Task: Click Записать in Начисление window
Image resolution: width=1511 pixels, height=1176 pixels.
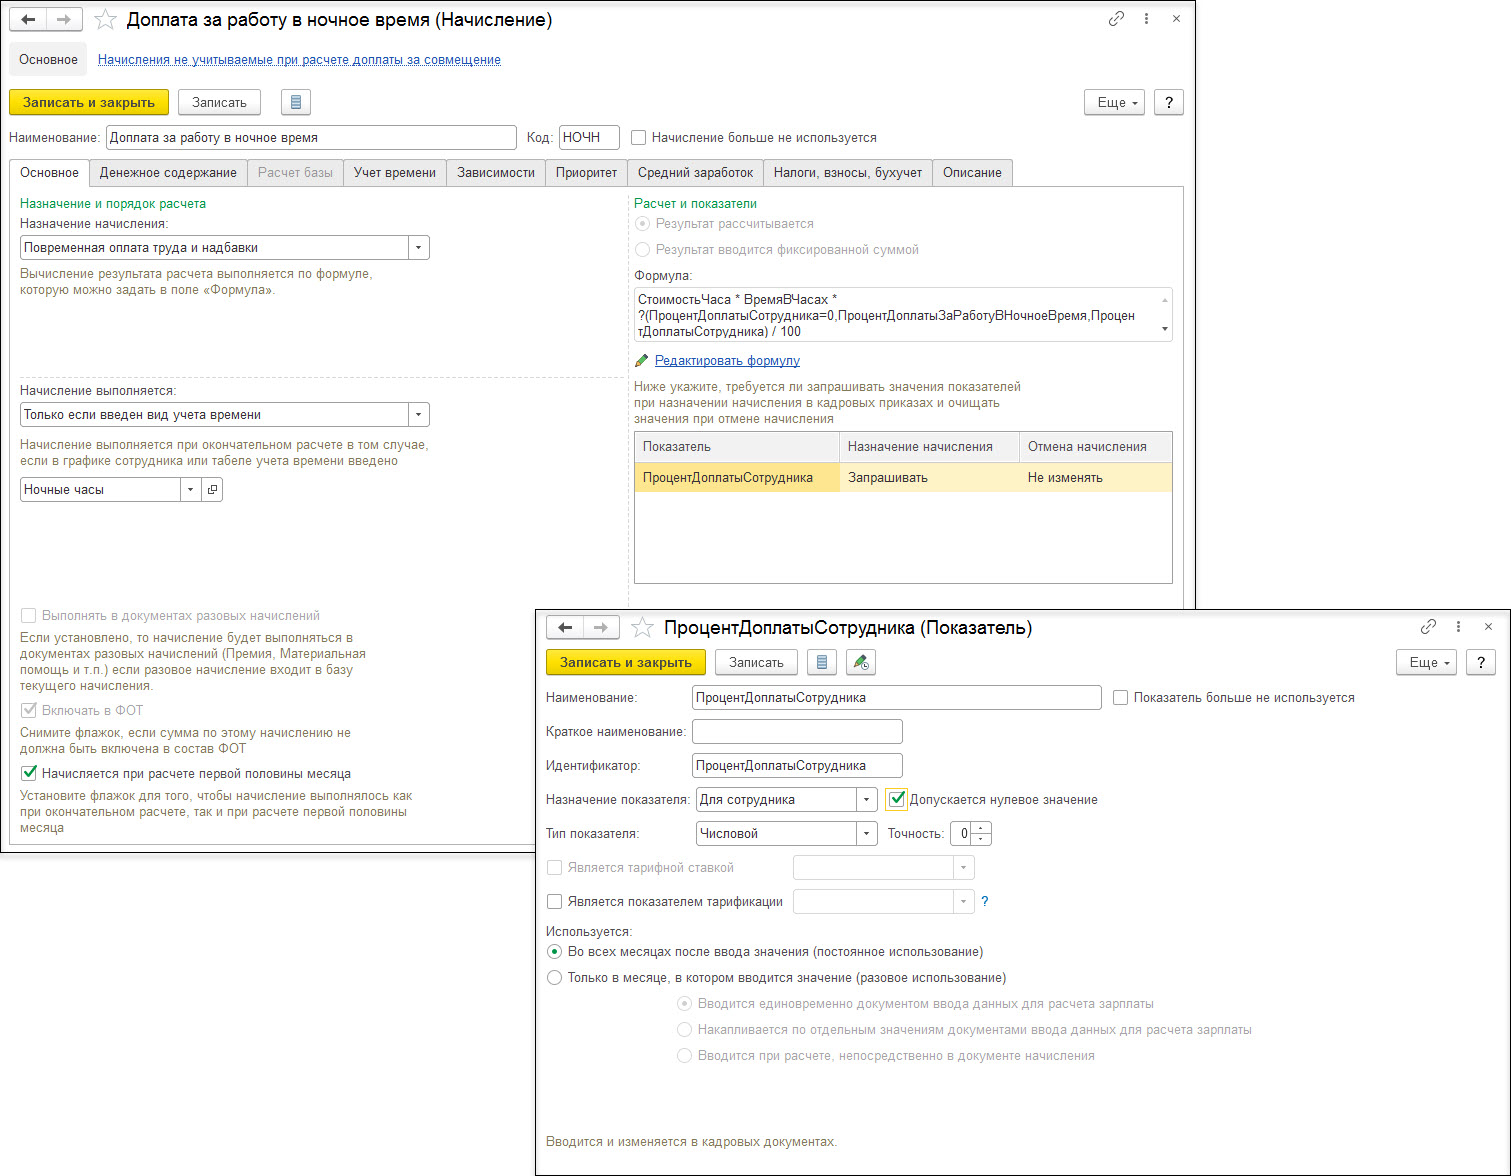Action: pos(219,102)
